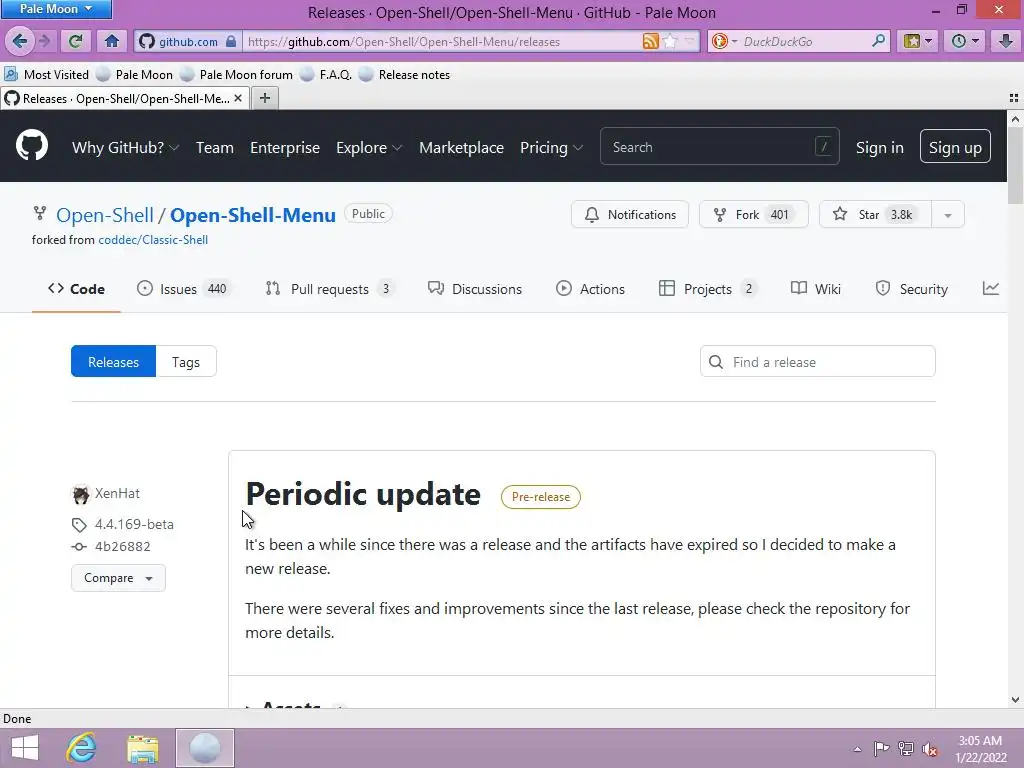Image resolution: width=1024 pixels, height=768 pixels.
Task: Fork the repository with Fork button
Action: (x=754, y=215)
